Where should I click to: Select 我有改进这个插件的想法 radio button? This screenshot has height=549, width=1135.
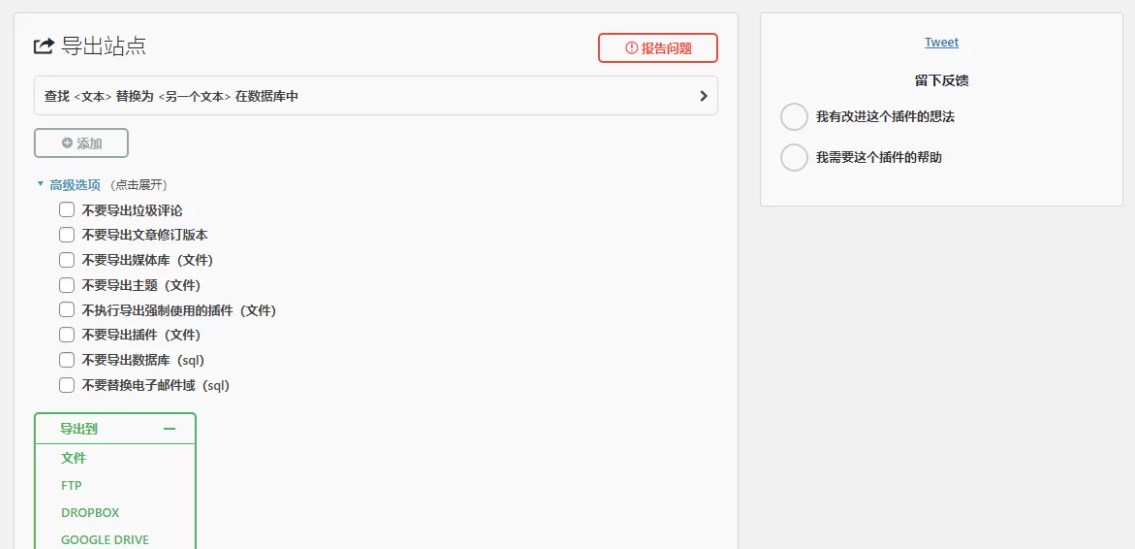tap(794, 117)
